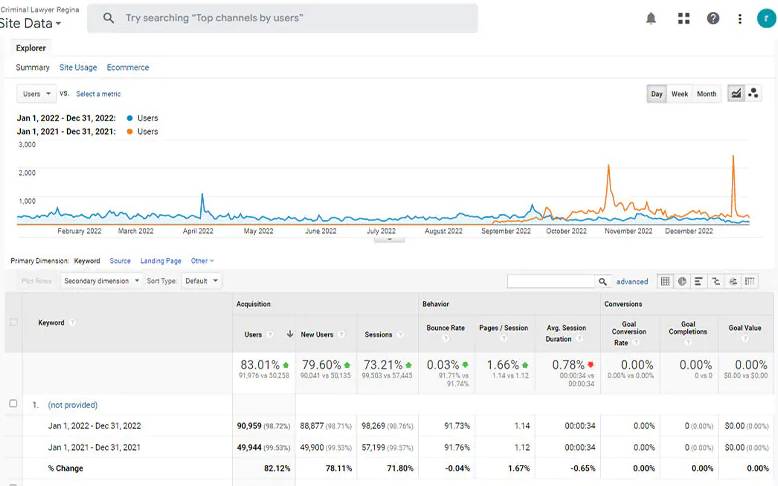
Task: Set graph interval to Week
Action: [x=679, y=94]
